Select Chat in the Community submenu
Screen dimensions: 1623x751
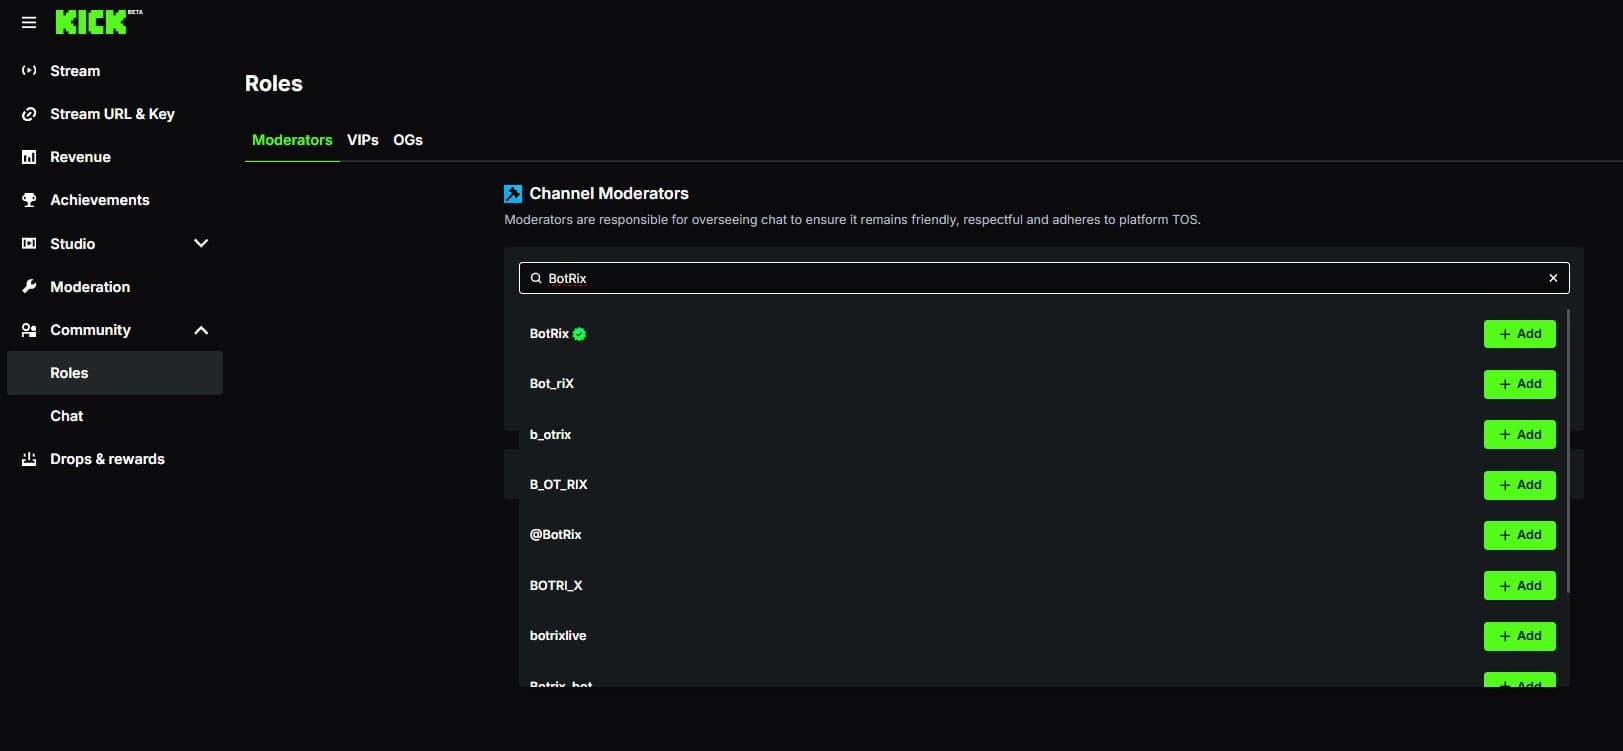click(x=115, y=416)
